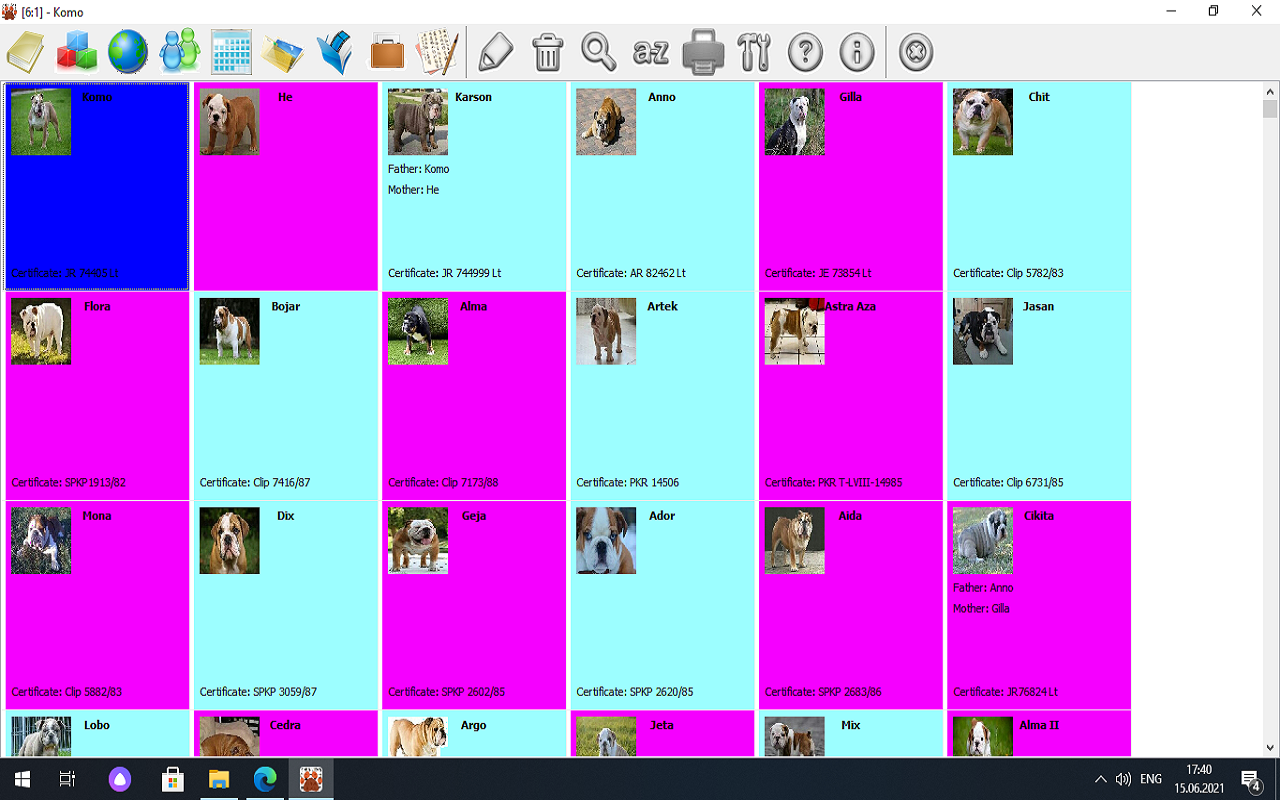Open settings via wrench and screwdriver icon

[754, 51]
